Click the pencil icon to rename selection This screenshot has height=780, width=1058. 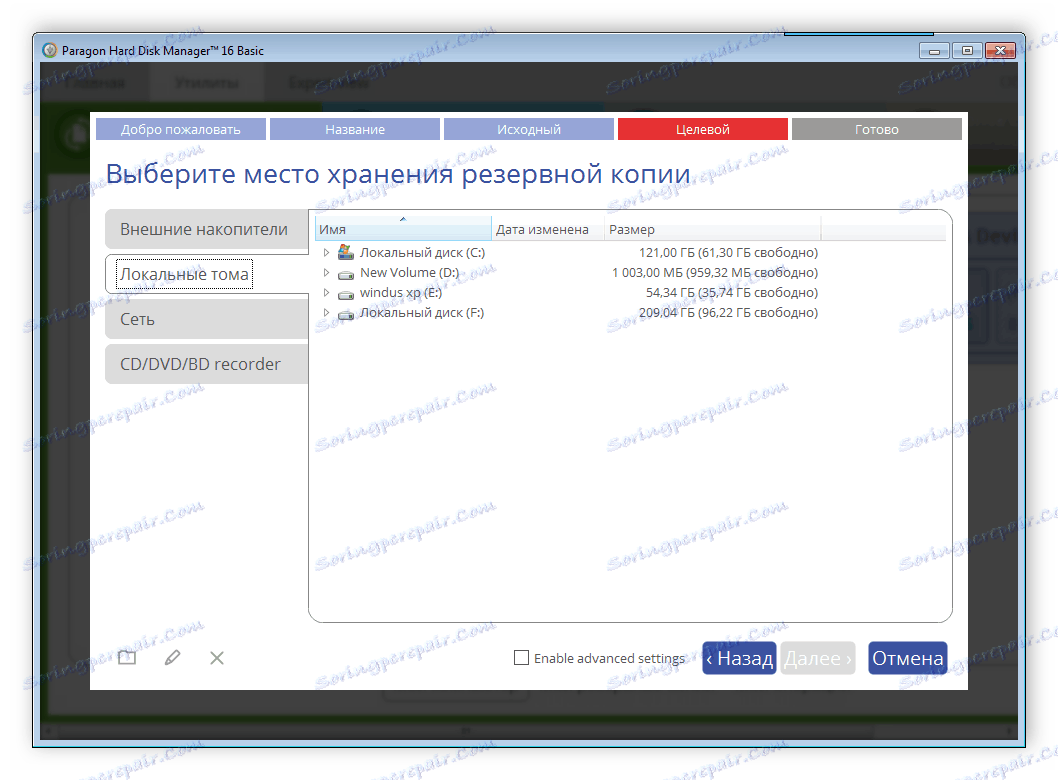coord(172,657)
